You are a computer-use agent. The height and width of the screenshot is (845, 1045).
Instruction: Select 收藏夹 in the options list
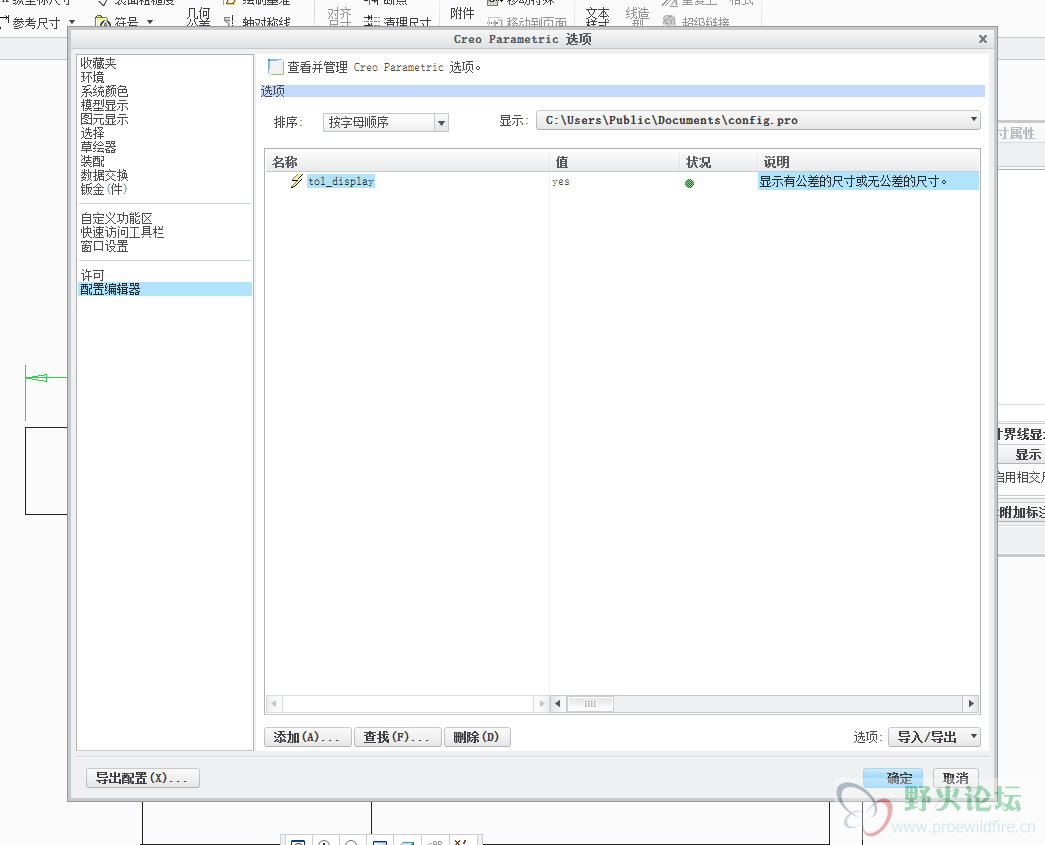[x=98, y=63]
